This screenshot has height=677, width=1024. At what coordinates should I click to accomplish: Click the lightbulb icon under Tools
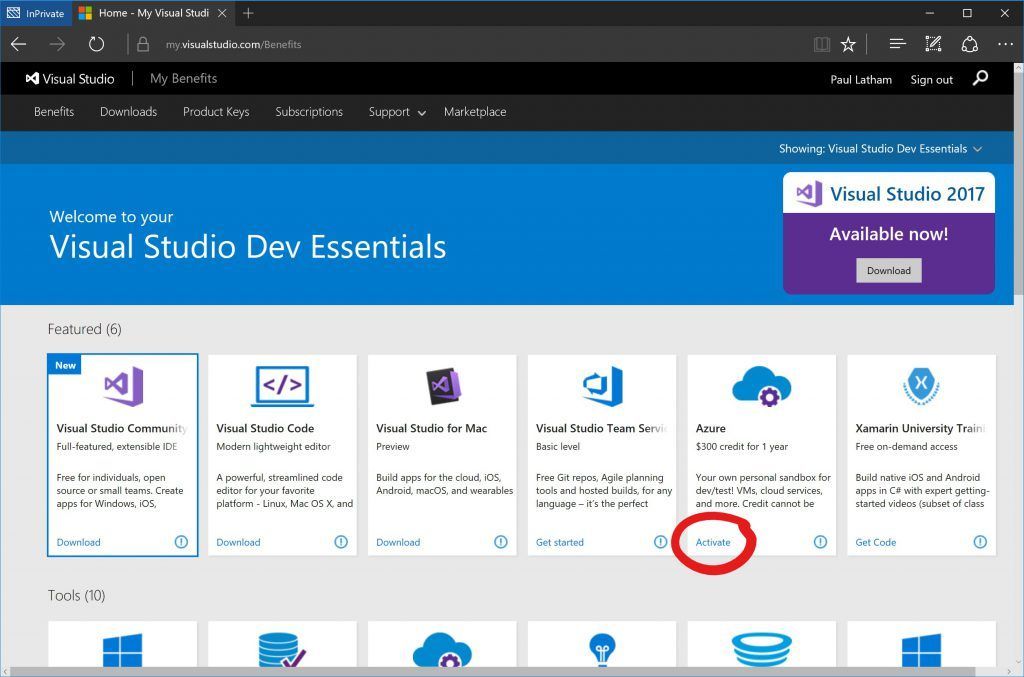click(x=602, y=650)
